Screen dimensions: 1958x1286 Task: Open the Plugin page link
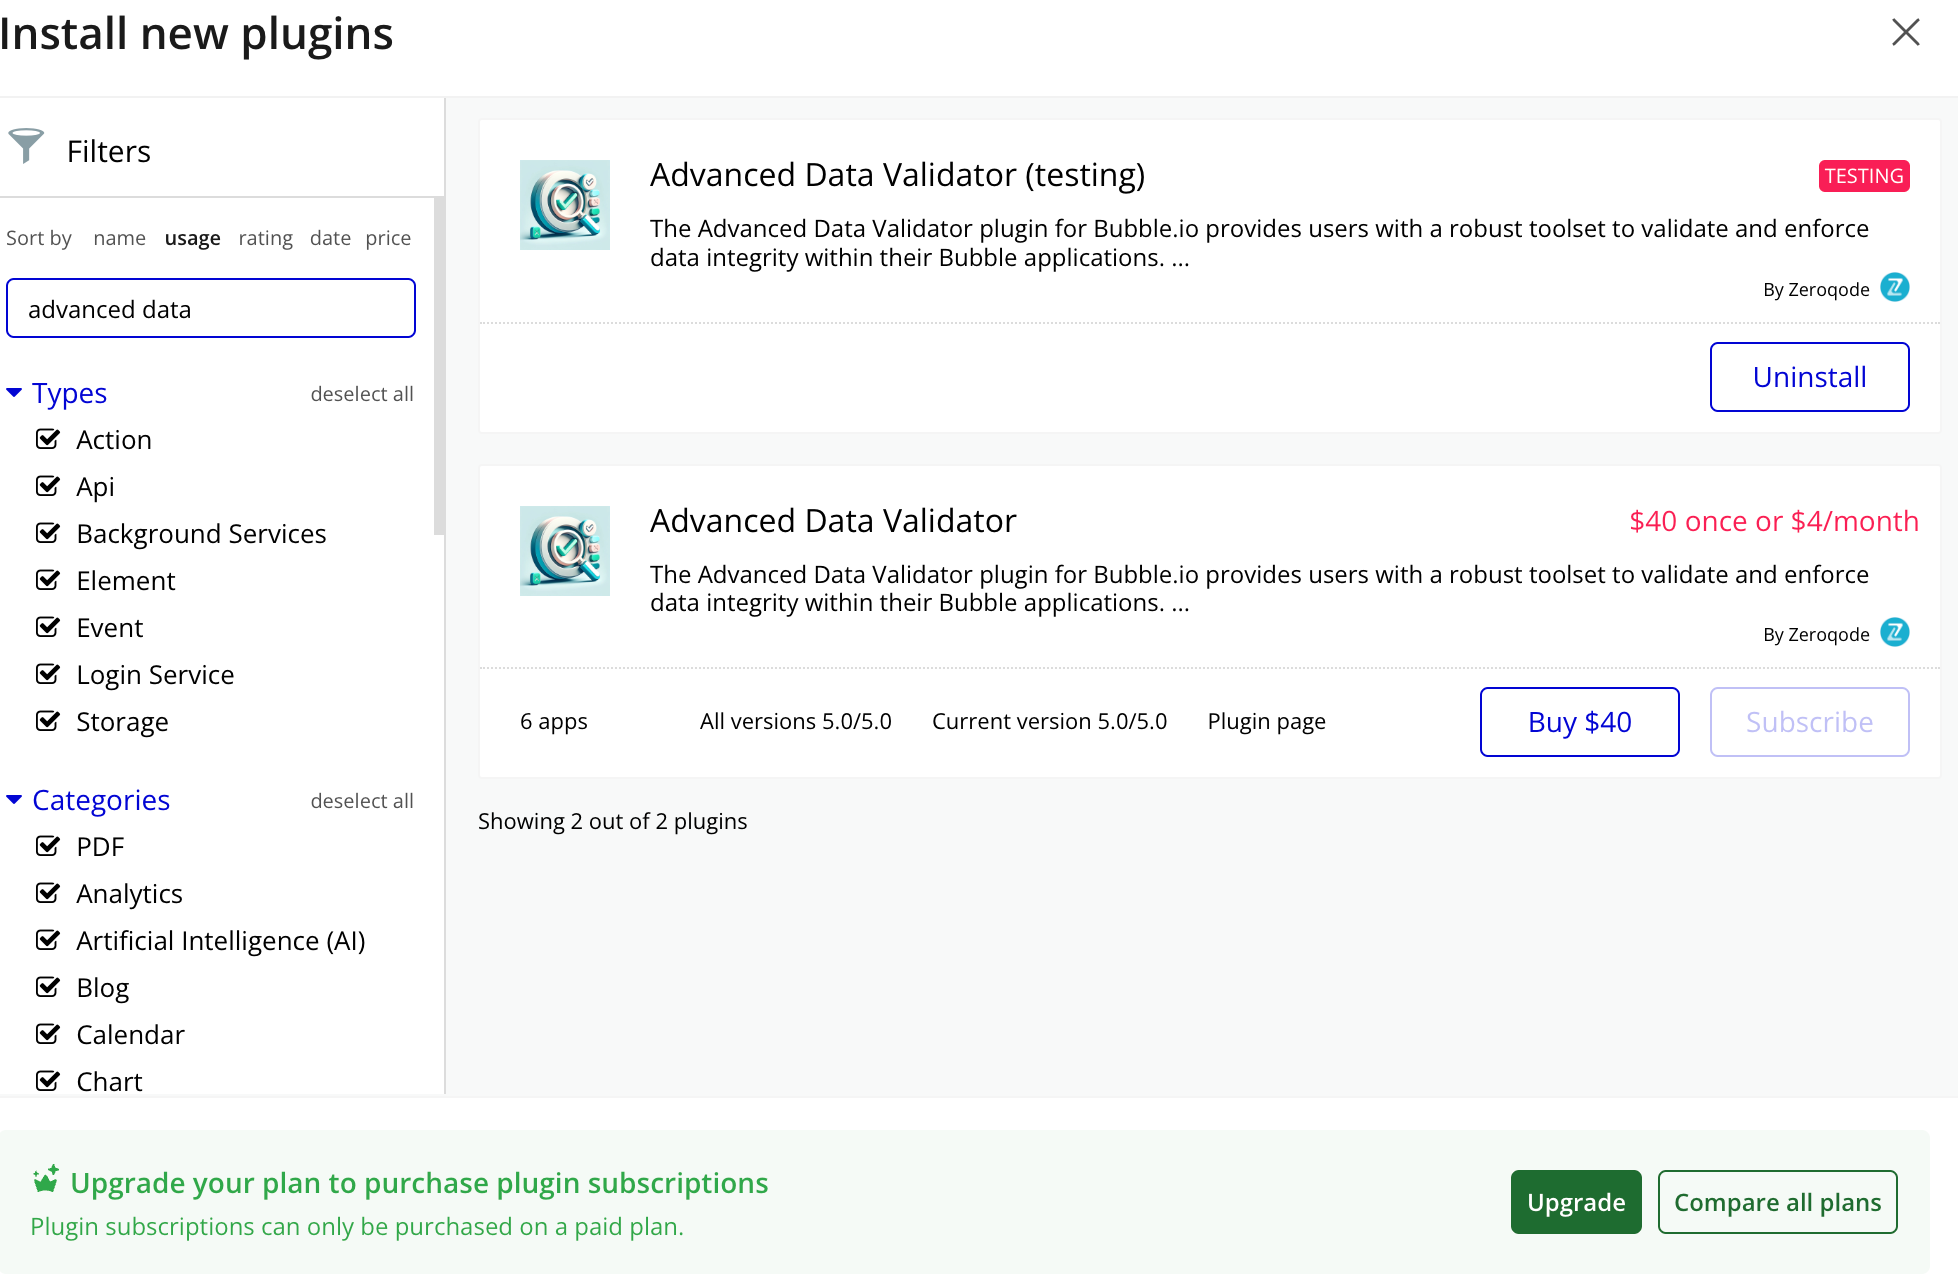coord(1266,721)
